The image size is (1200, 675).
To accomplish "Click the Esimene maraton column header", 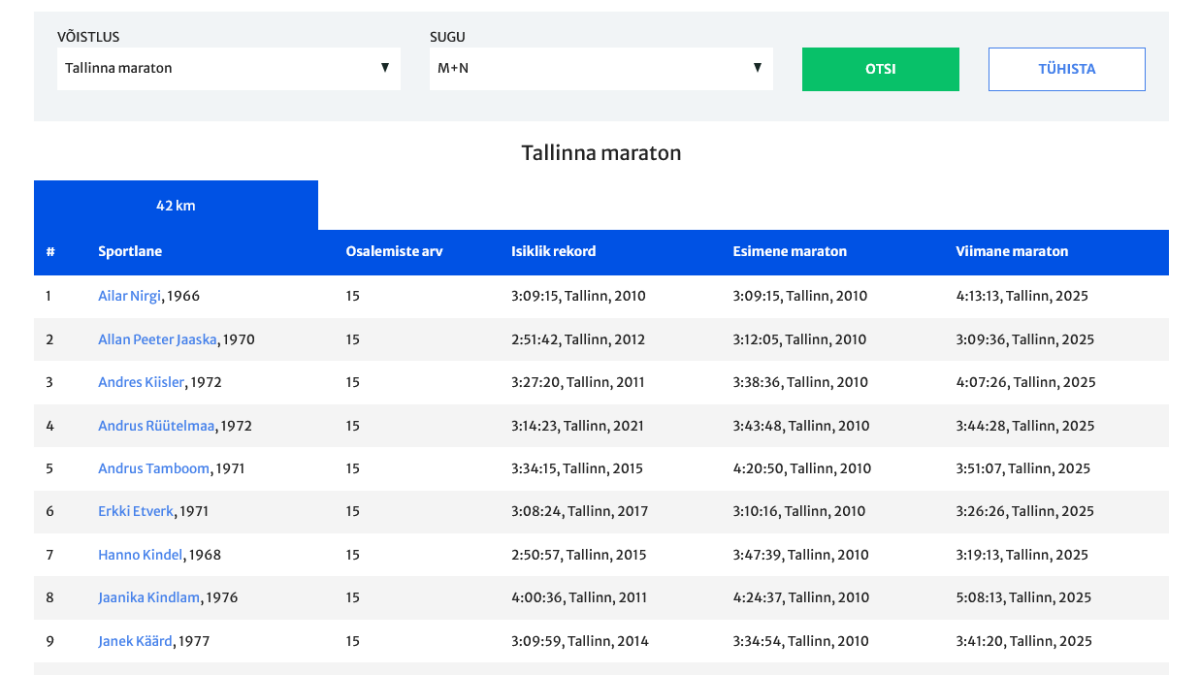I will [x=789, y=252].
